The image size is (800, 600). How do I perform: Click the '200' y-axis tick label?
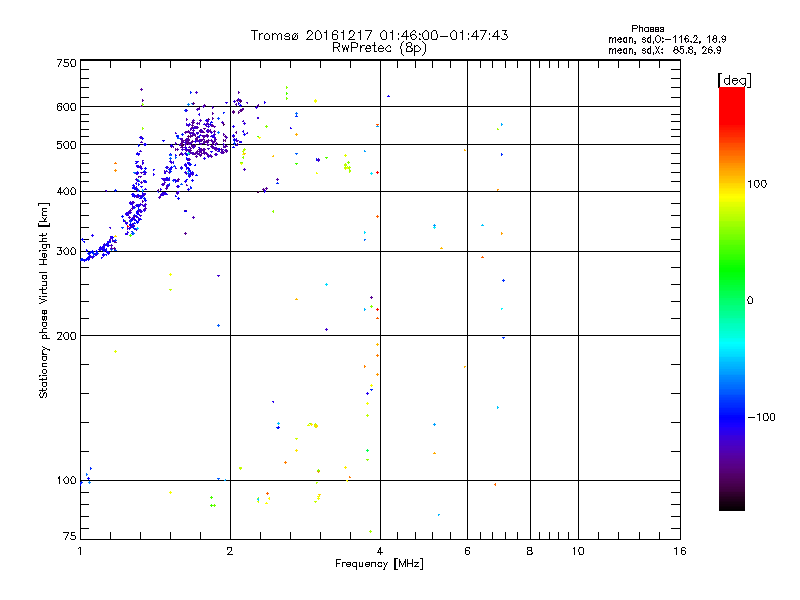pyautogui.click(x=67, y=336)
